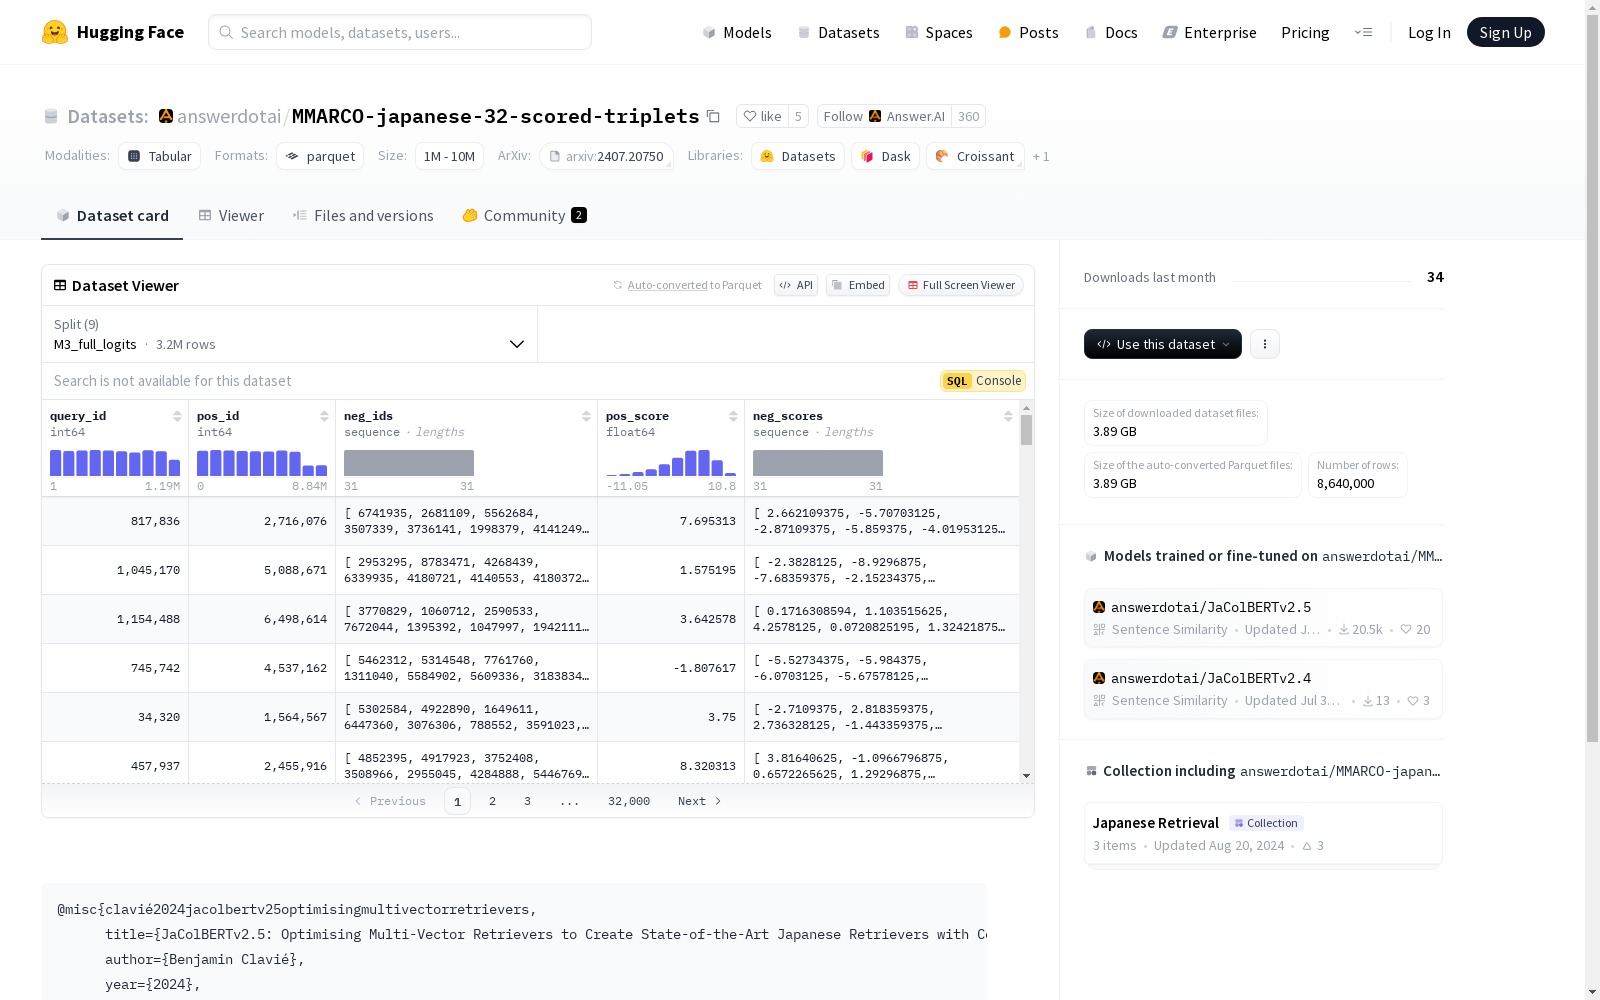Viewport: 1600px width, 1000px height.
Task: Click sort icon on pos_id column
Action: pos(324,416)
